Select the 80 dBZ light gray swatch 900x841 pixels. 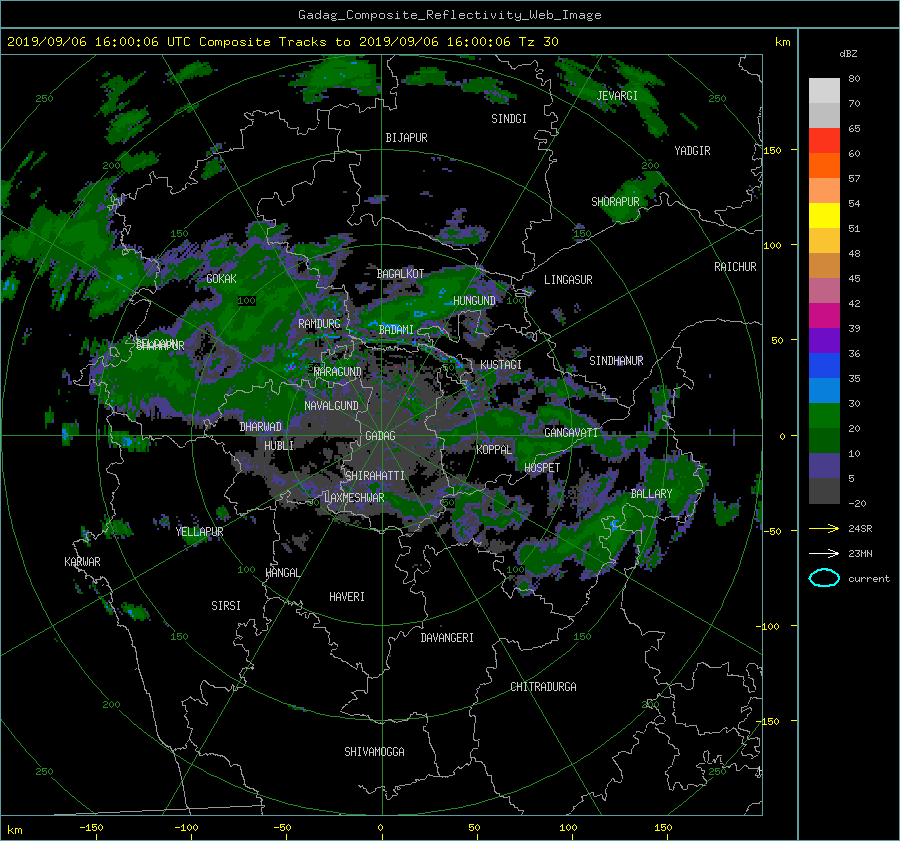pyautogui.click(x=824, y=91)
